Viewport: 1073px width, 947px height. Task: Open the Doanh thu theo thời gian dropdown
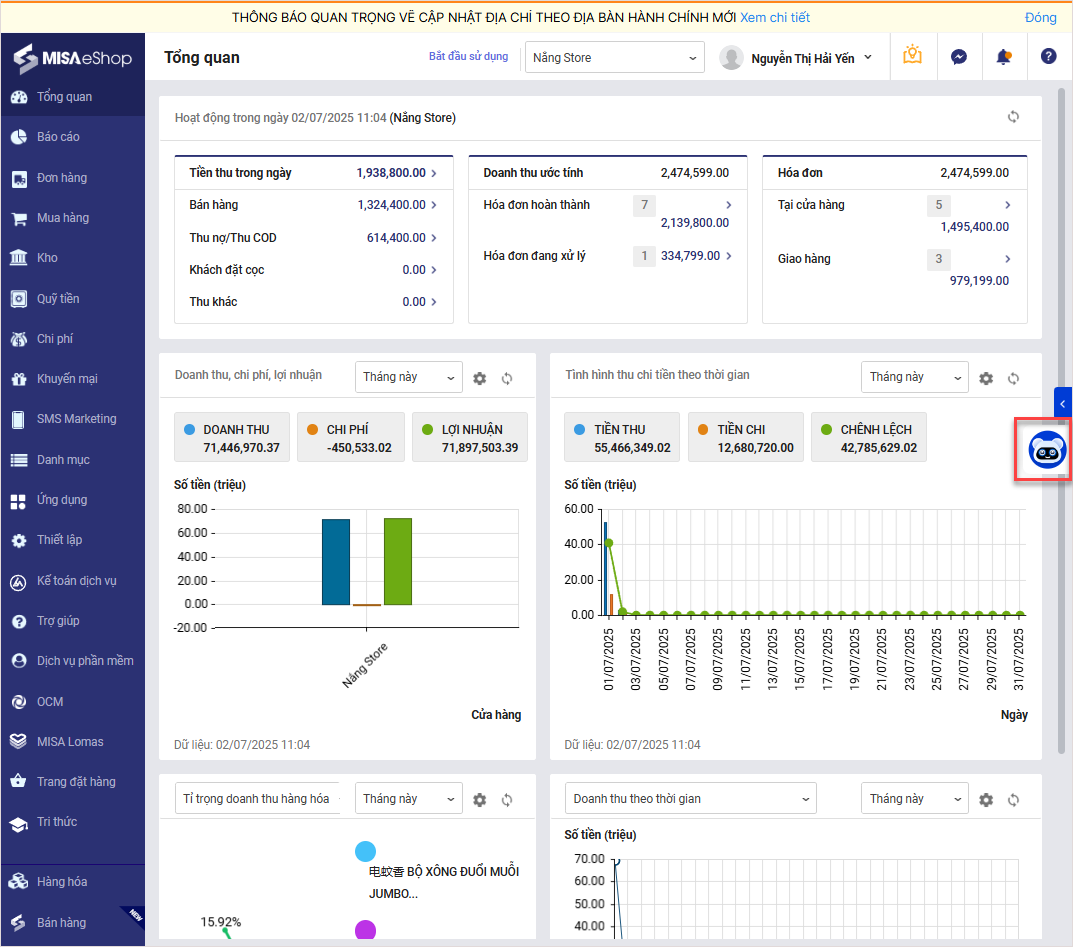click(690, 799)
